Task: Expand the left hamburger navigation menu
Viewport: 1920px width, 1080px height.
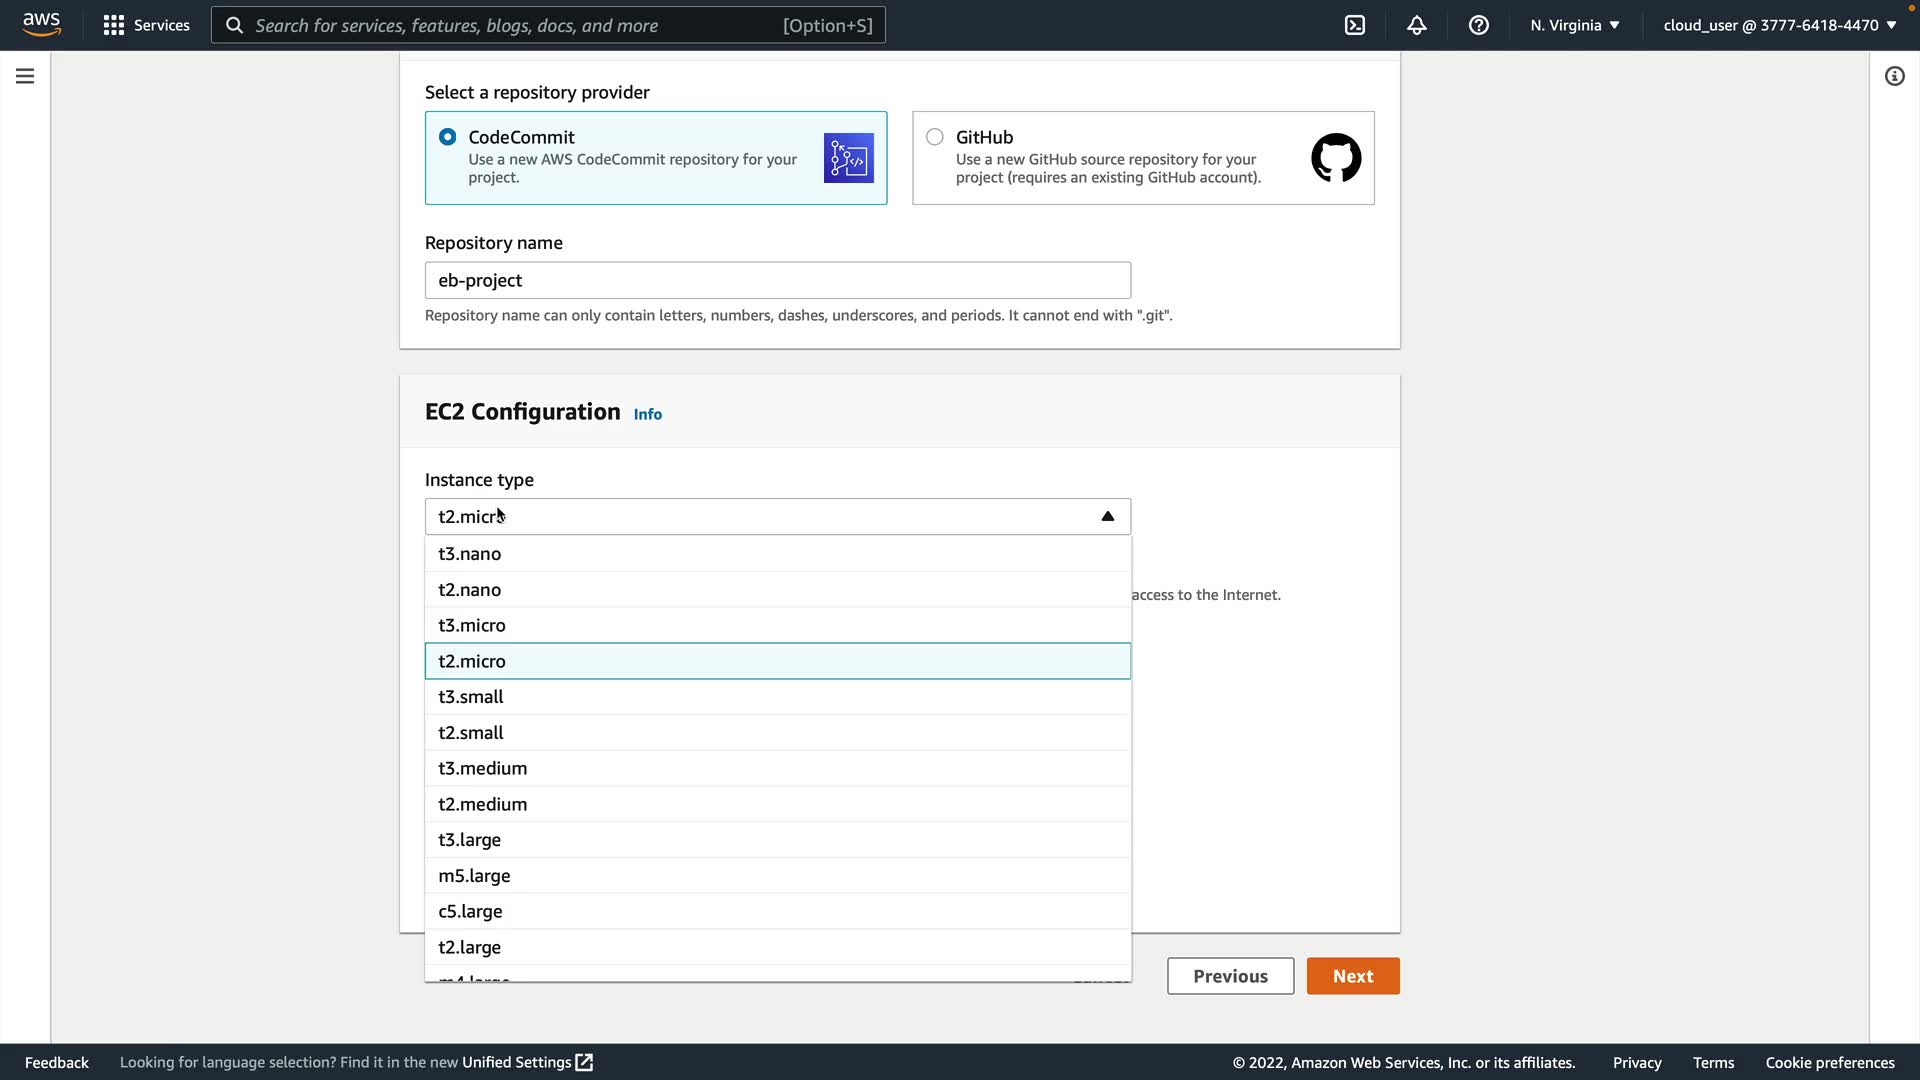Action: [x=25, y=76]
